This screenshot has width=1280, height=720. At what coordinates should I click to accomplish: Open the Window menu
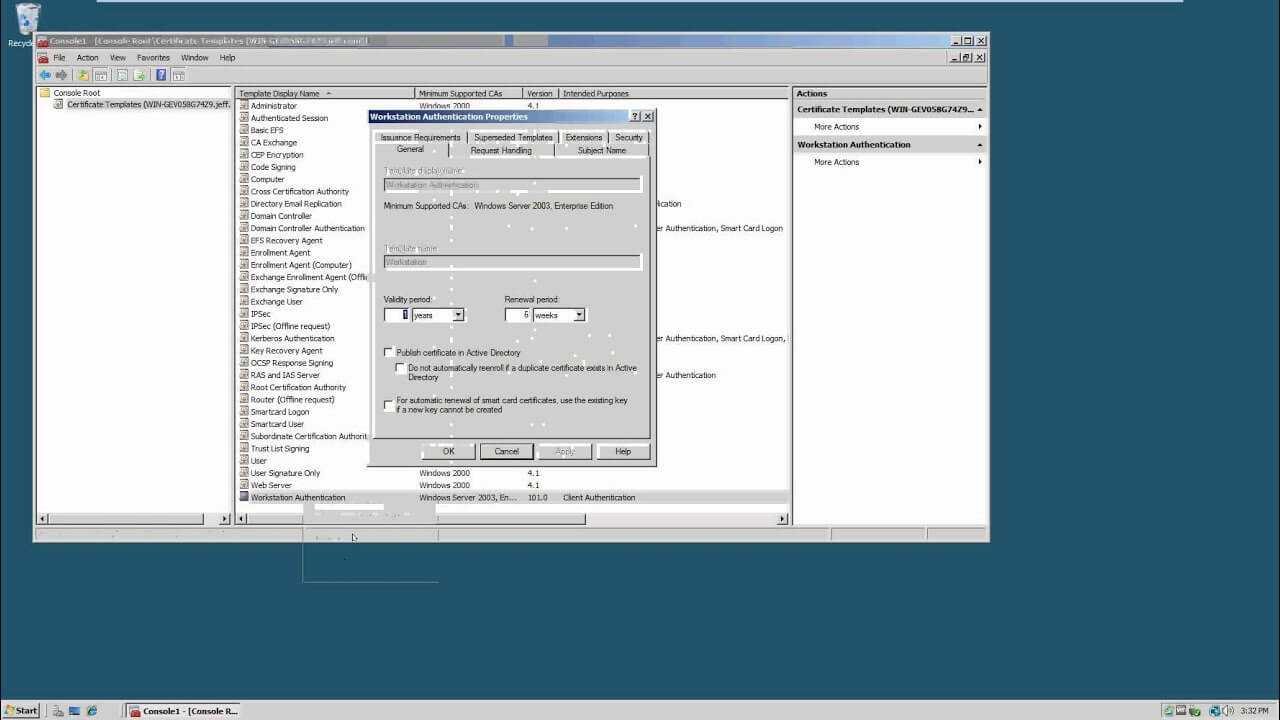pos(194,58)
